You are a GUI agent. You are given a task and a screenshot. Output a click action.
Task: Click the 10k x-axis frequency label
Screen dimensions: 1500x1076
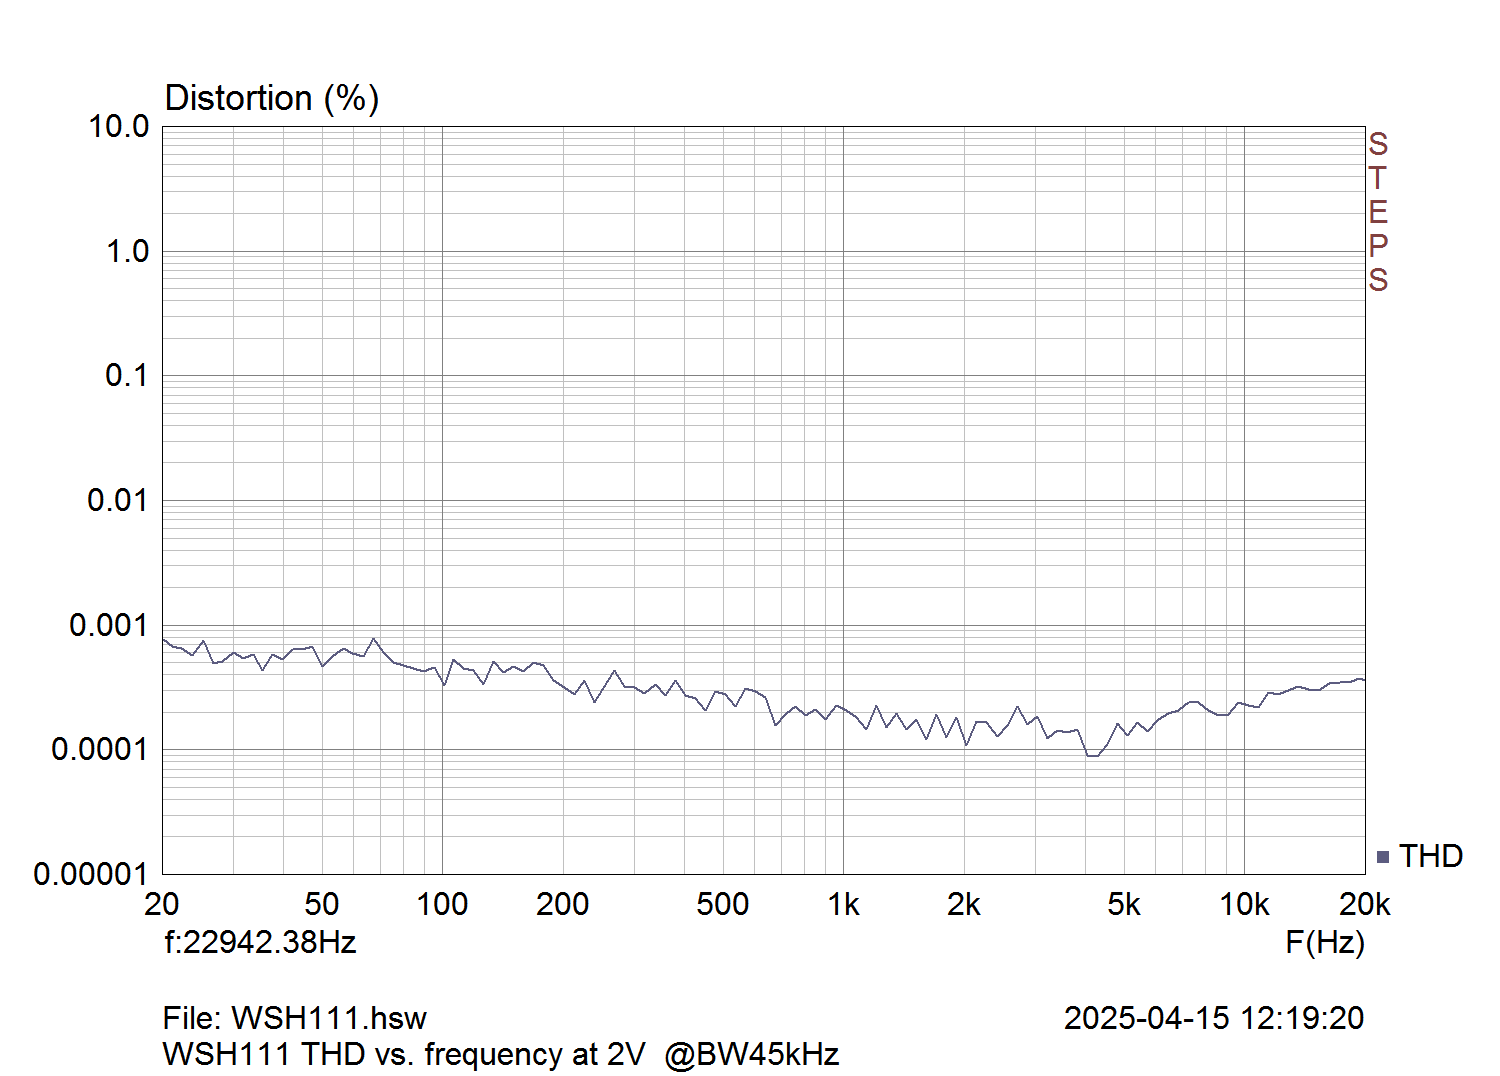(x=1244, y=904)
